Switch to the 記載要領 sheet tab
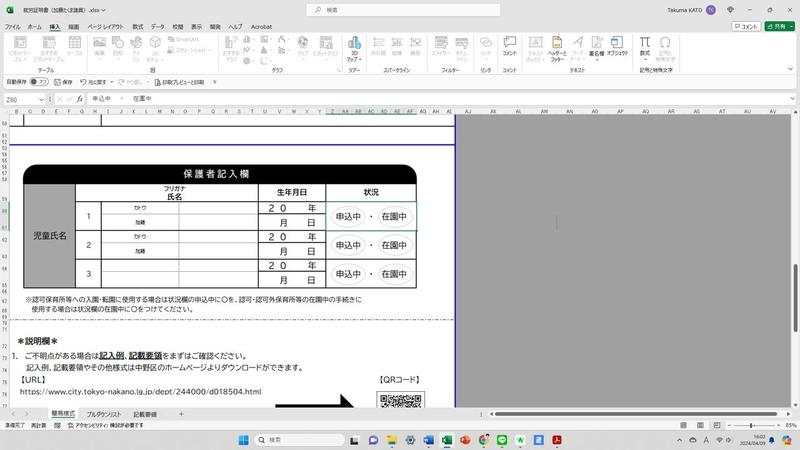The width and height of the screenshot is (800, 450). point(145,413)
